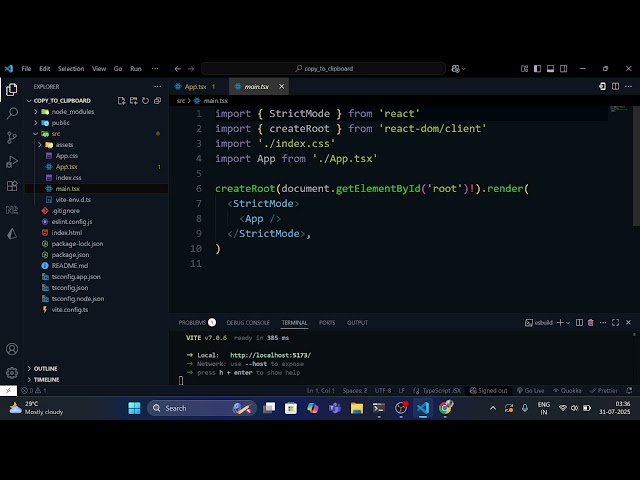Switch to the OUTPUT panel tab

click(x=357, y=322)
